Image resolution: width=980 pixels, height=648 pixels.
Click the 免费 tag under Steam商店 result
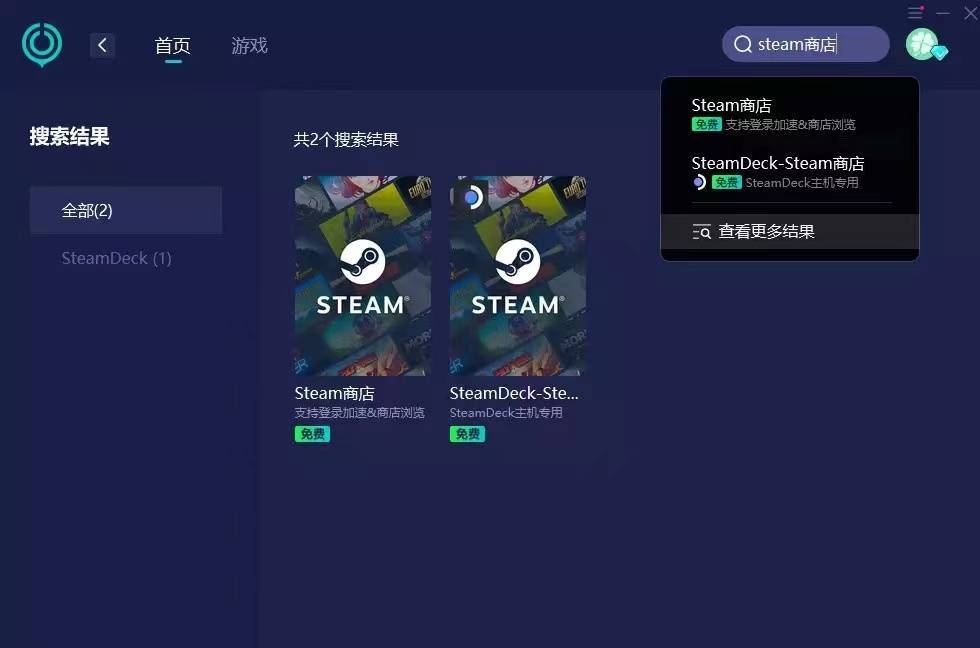coord(312,434)
